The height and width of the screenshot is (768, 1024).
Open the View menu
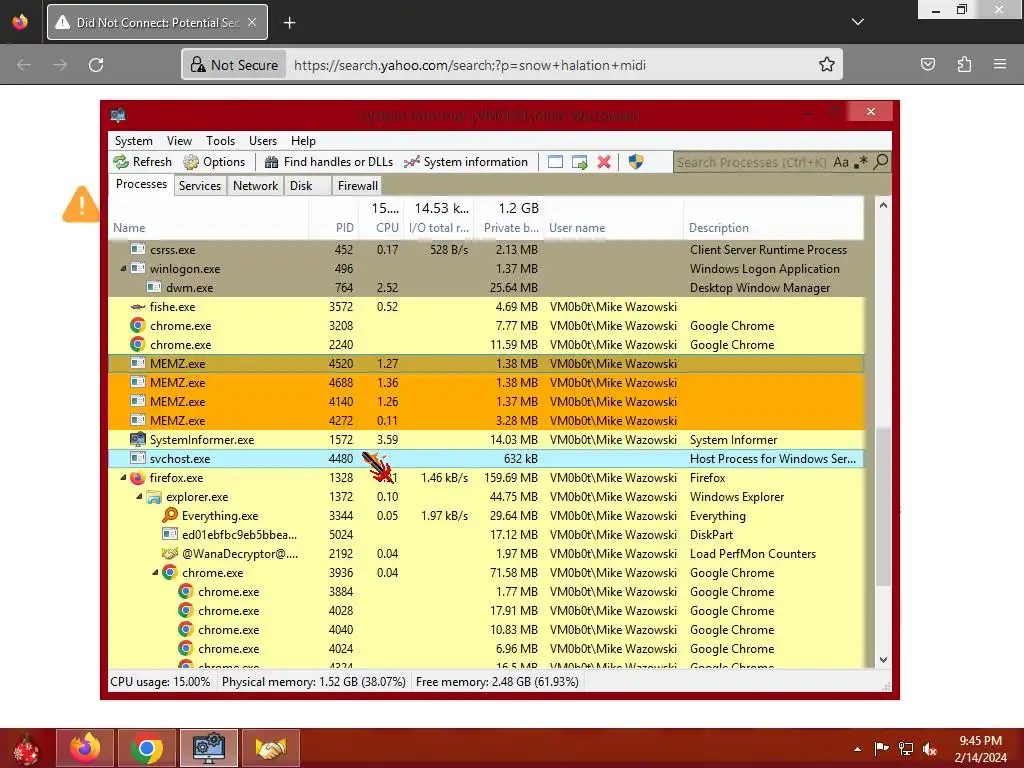(179, 141)
